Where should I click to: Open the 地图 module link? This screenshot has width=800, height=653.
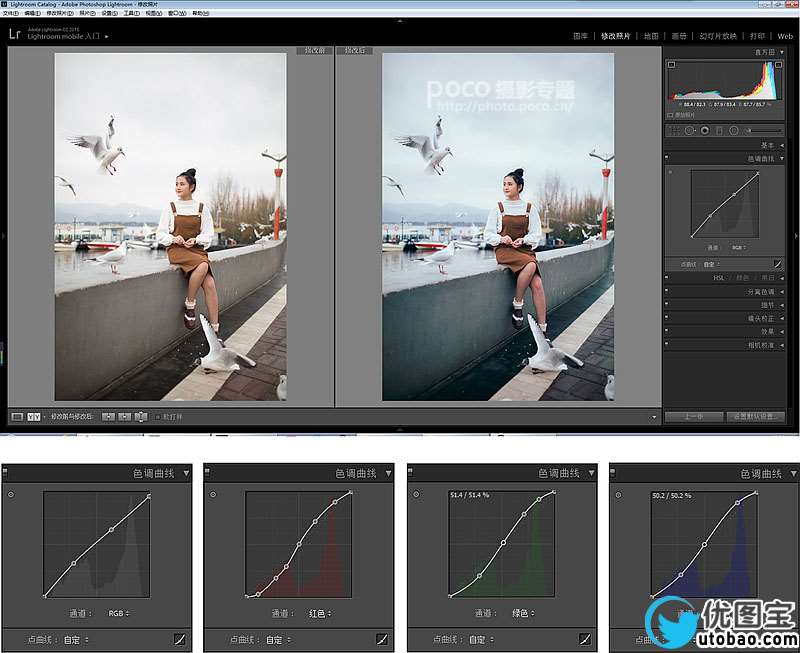651,36
